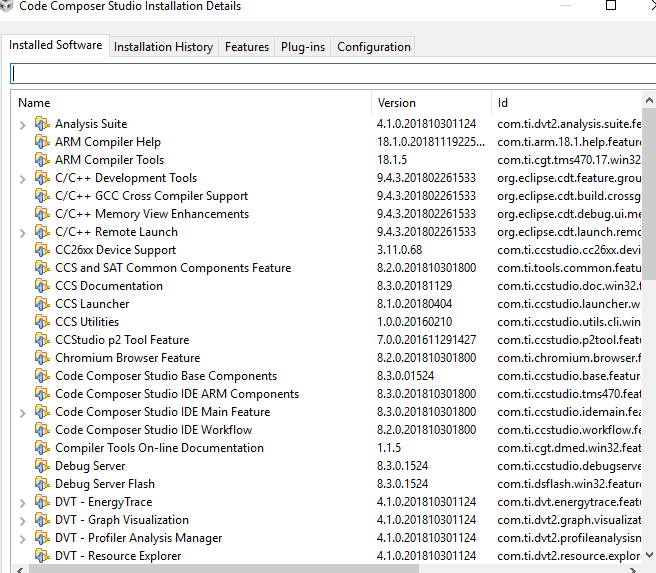Switch to the Installed Software tab

[x=55, y=45]
